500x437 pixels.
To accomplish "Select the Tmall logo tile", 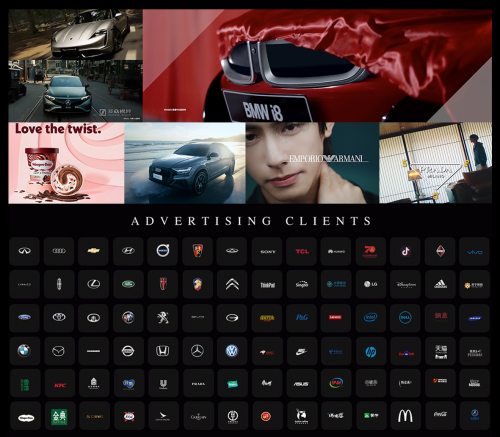I will [x=440, y=351].
